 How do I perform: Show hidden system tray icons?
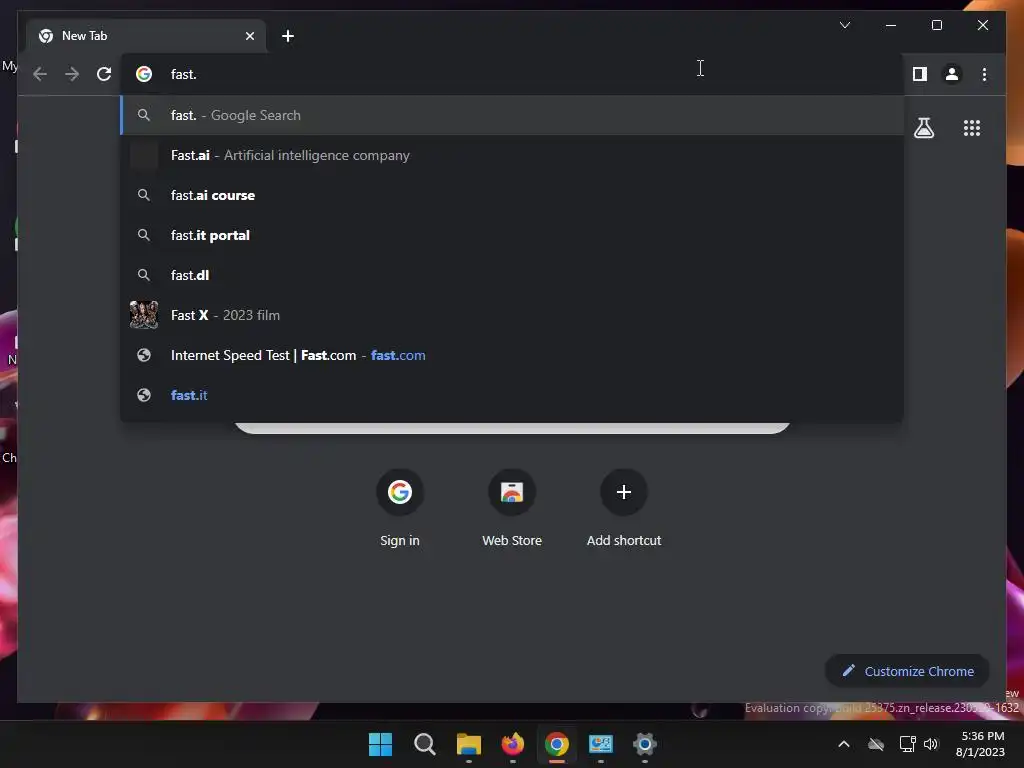(x=844, y=744)
